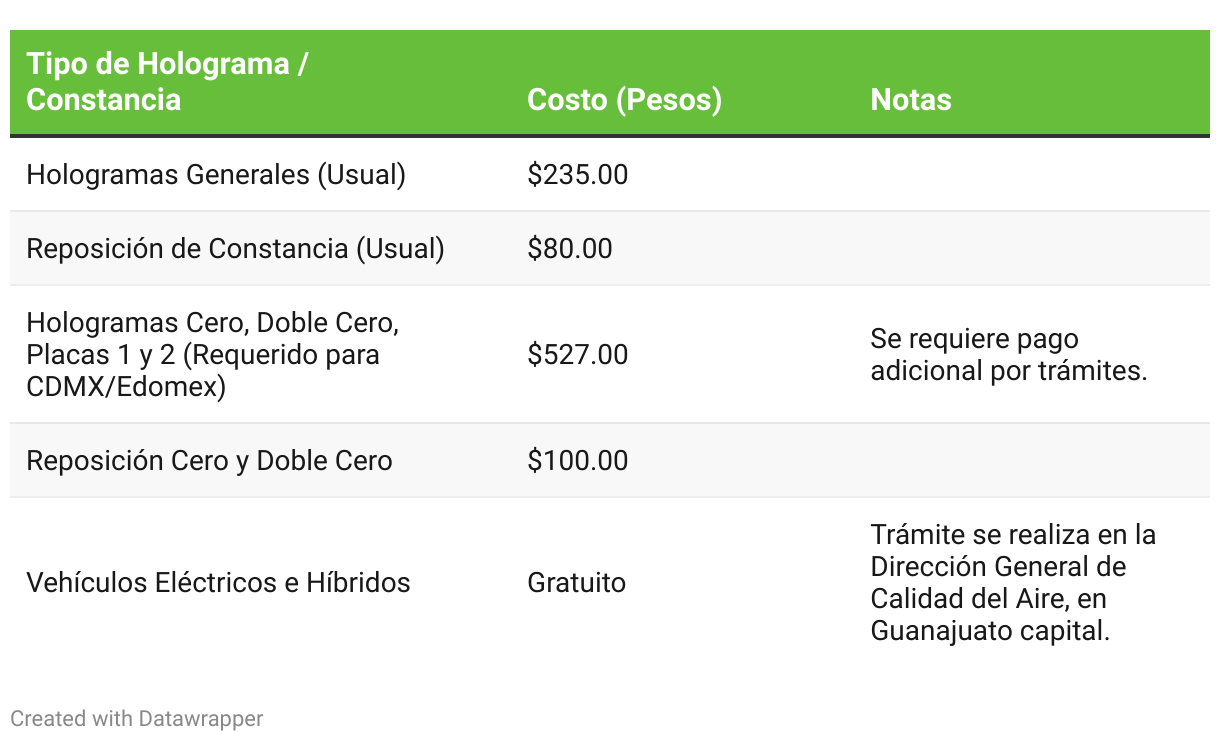Select the 'Reposición de Constancia (Usual)' row
The width and height of the screenshot is (1220, 742).
point(610,249)
